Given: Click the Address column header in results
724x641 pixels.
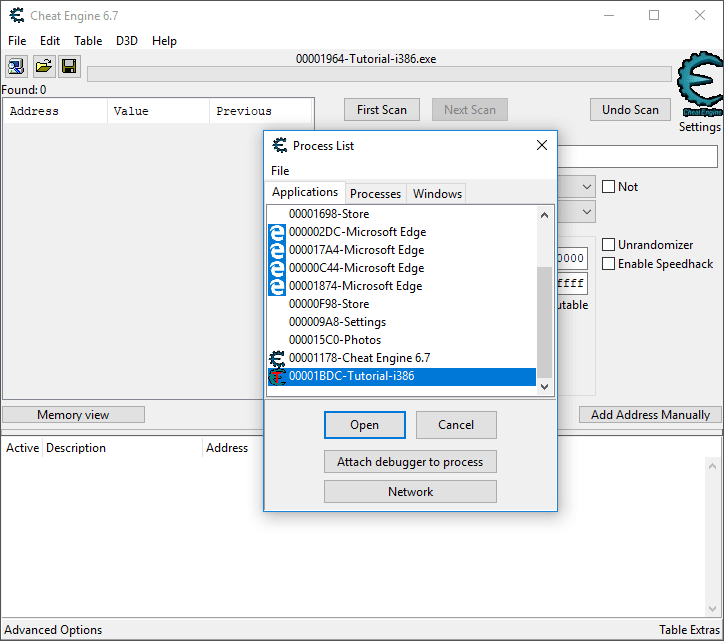Looking at the screenshot, I should tap(55, 111).
